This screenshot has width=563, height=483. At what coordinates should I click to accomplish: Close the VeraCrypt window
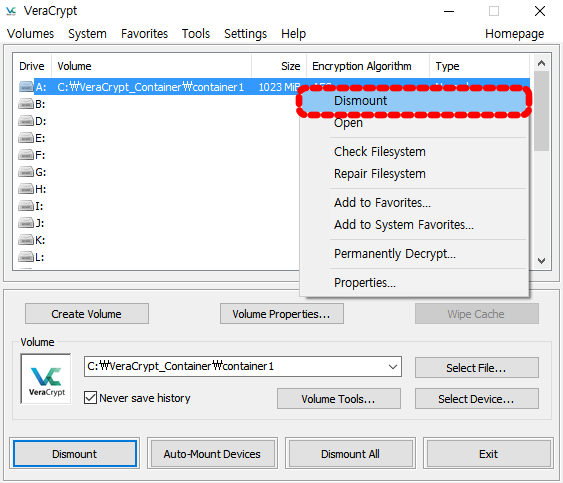click(x=540, y=11)
